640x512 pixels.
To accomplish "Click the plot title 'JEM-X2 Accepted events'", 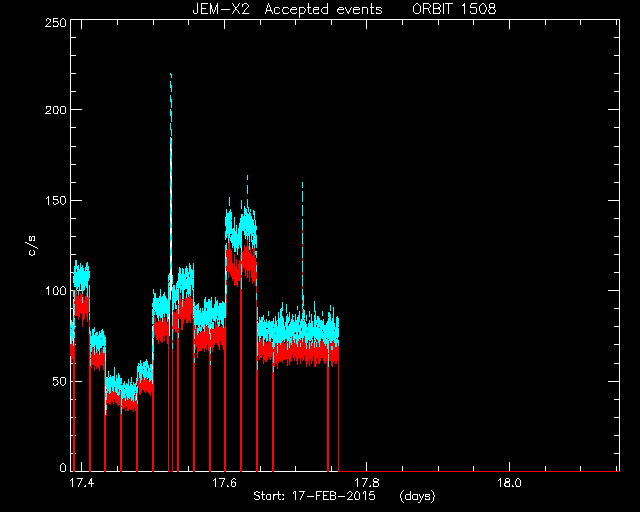I will (x=287, y=9).
